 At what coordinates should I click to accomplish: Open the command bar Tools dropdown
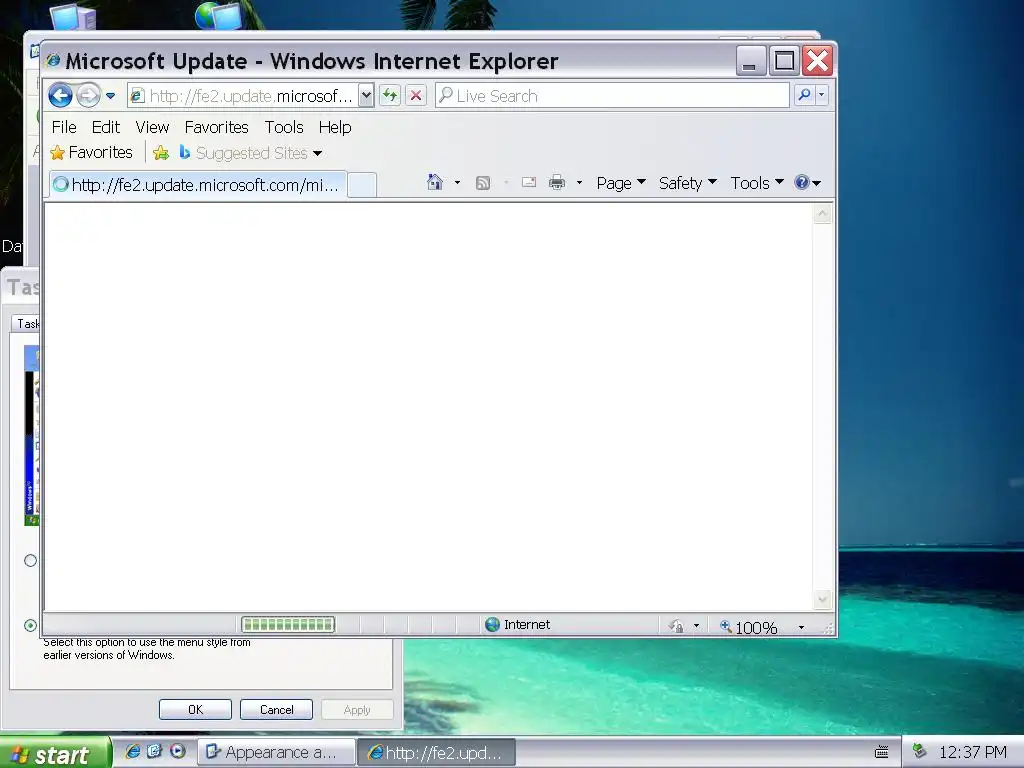(757, 183)
